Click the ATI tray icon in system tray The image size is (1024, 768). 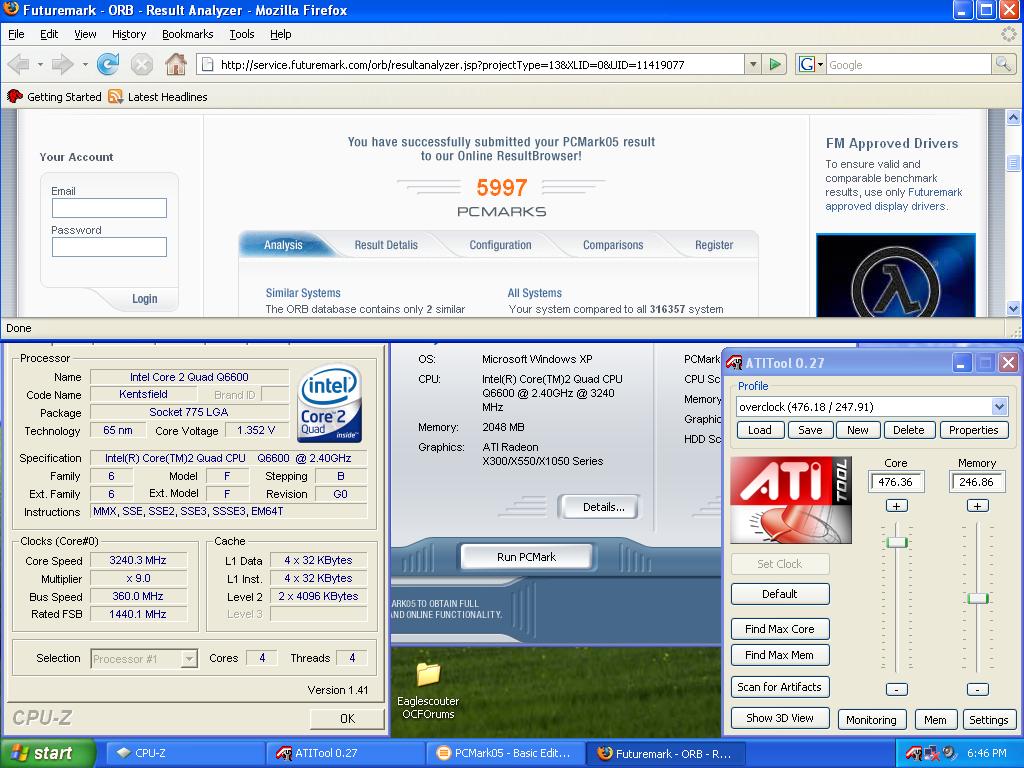pyautogui.click(x=914, y=753)
